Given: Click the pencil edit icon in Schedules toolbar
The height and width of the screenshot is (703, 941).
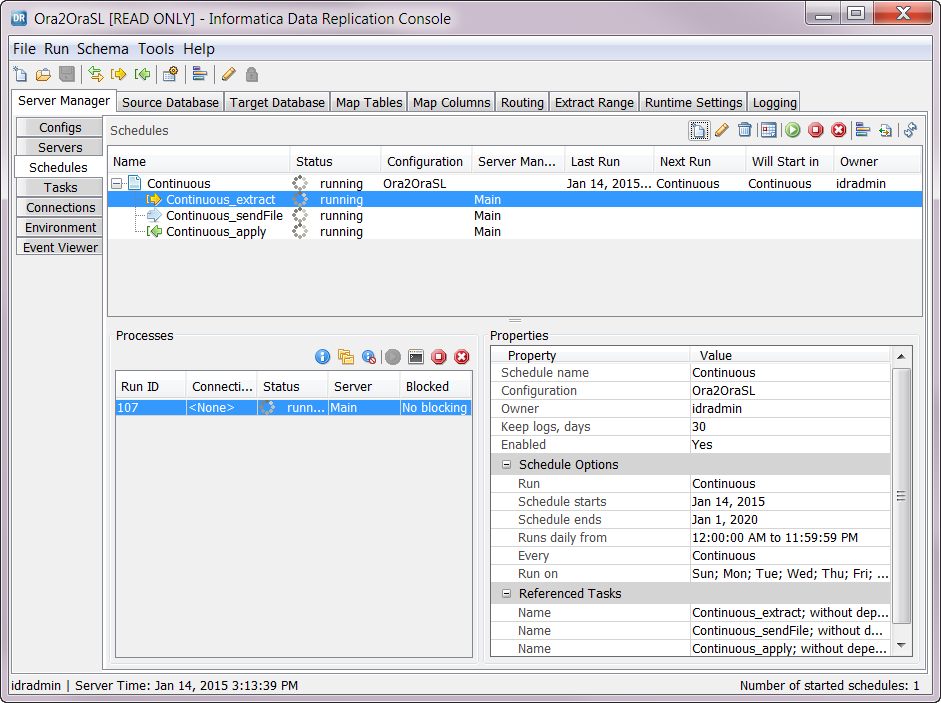Looking at the screenshot, I should click(x=722, y=130).
